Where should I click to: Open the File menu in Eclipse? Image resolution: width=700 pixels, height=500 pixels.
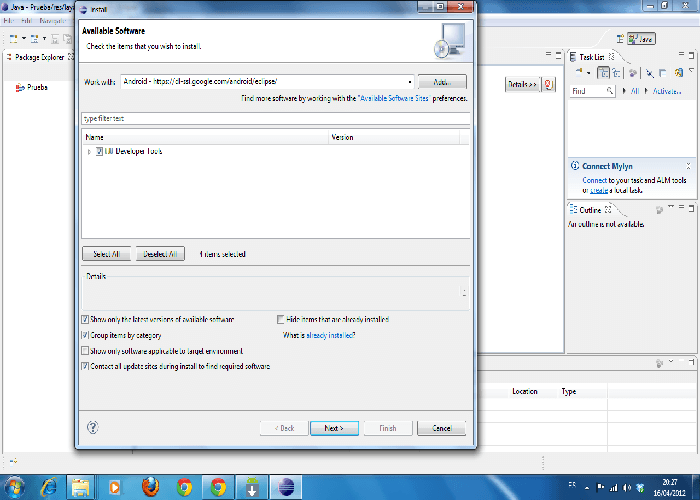[8, 21]
